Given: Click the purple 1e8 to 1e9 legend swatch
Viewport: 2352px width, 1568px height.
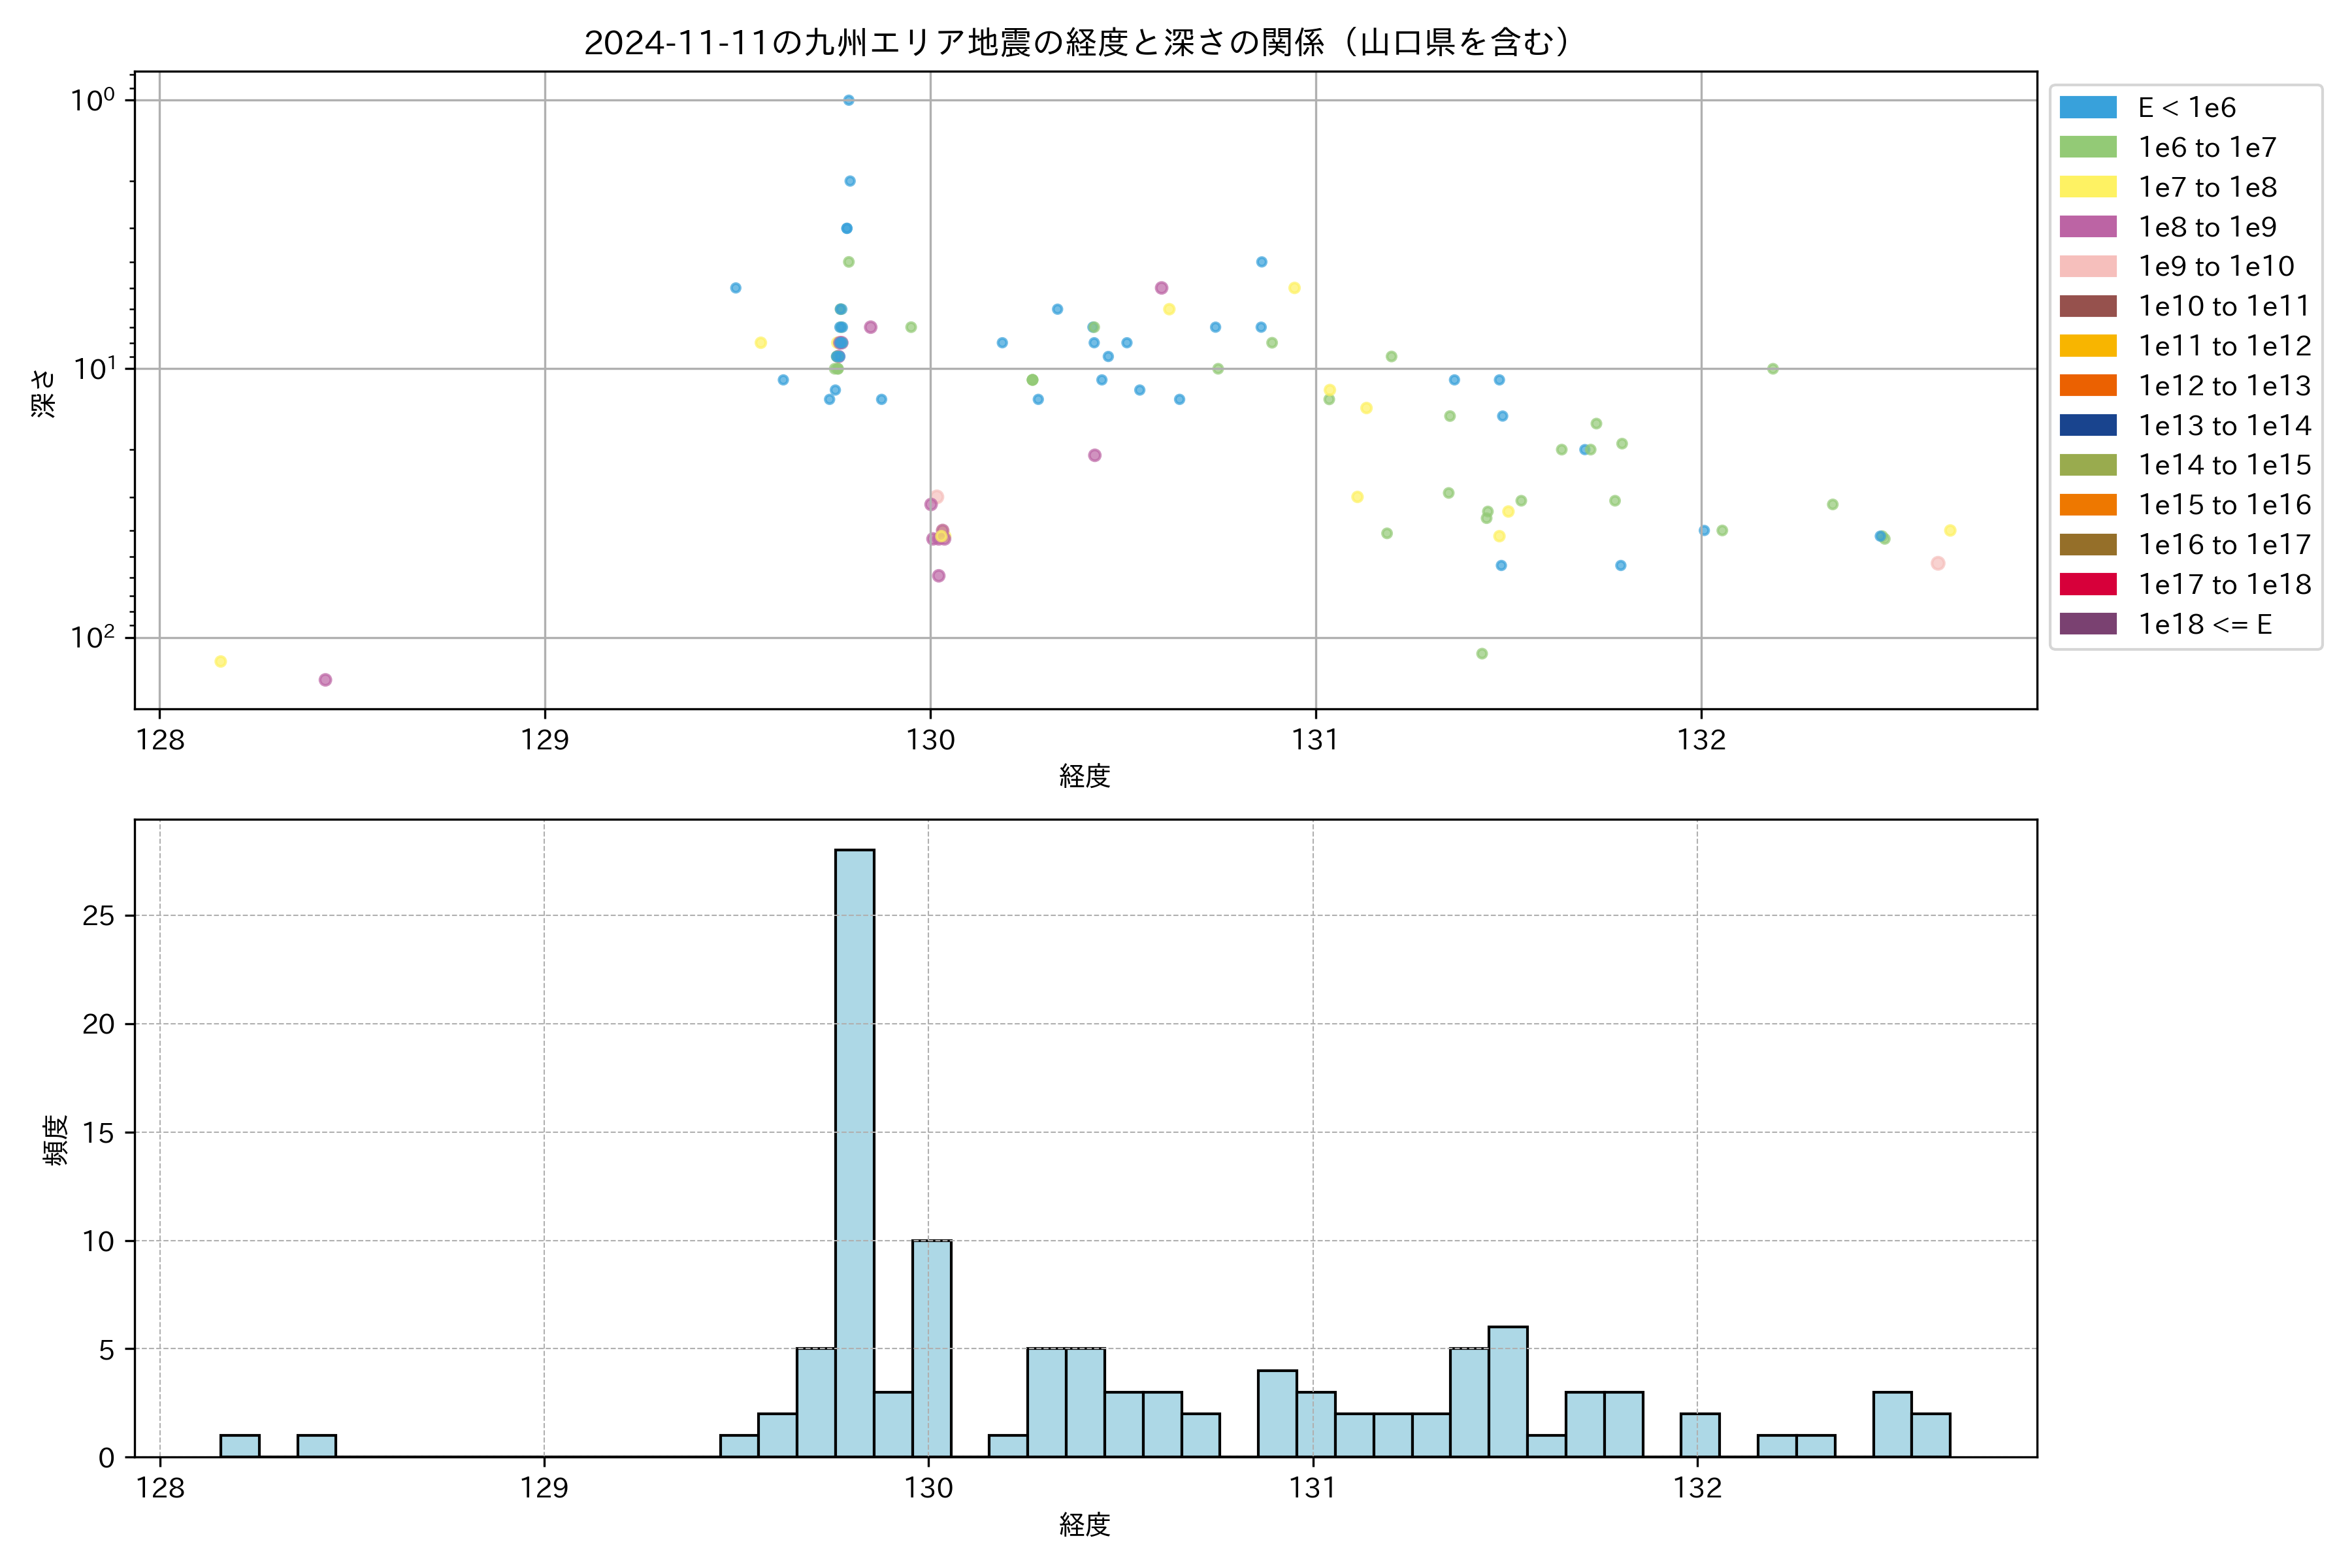Looking at the screenshot, I should point(2087,227).
